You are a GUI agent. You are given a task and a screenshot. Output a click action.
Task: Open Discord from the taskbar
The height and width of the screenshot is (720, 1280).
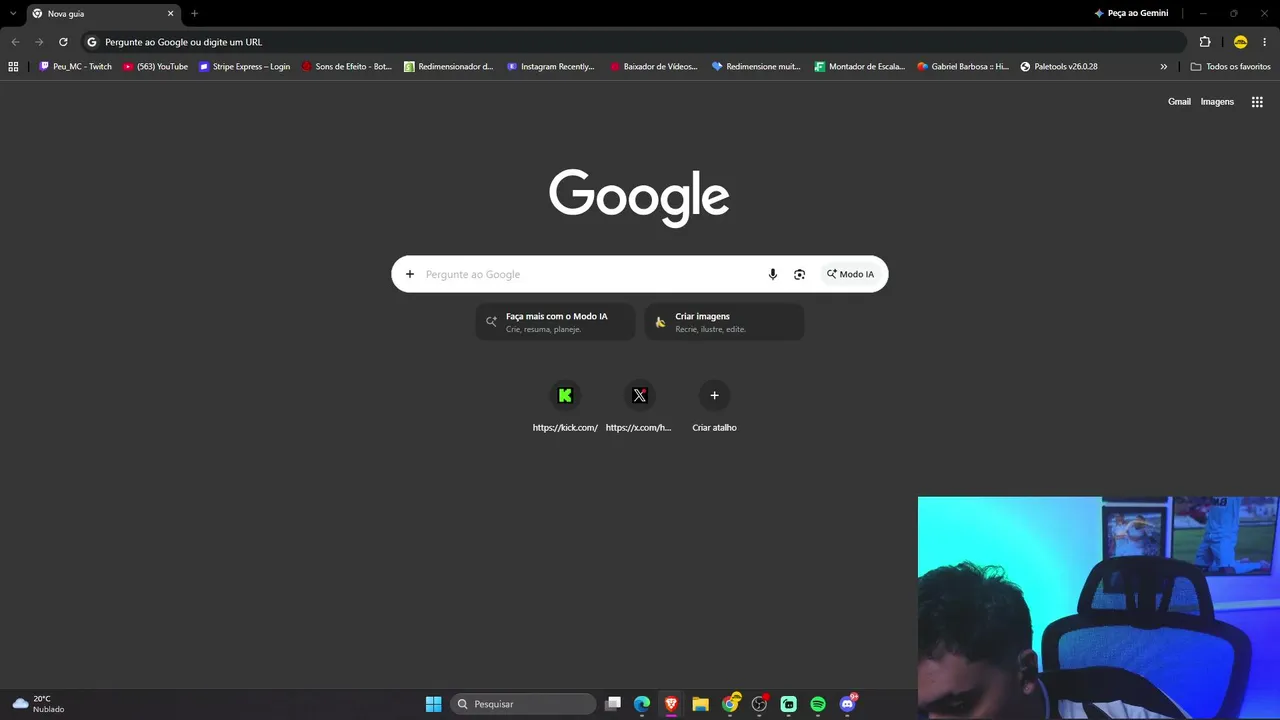coord(848,704)
